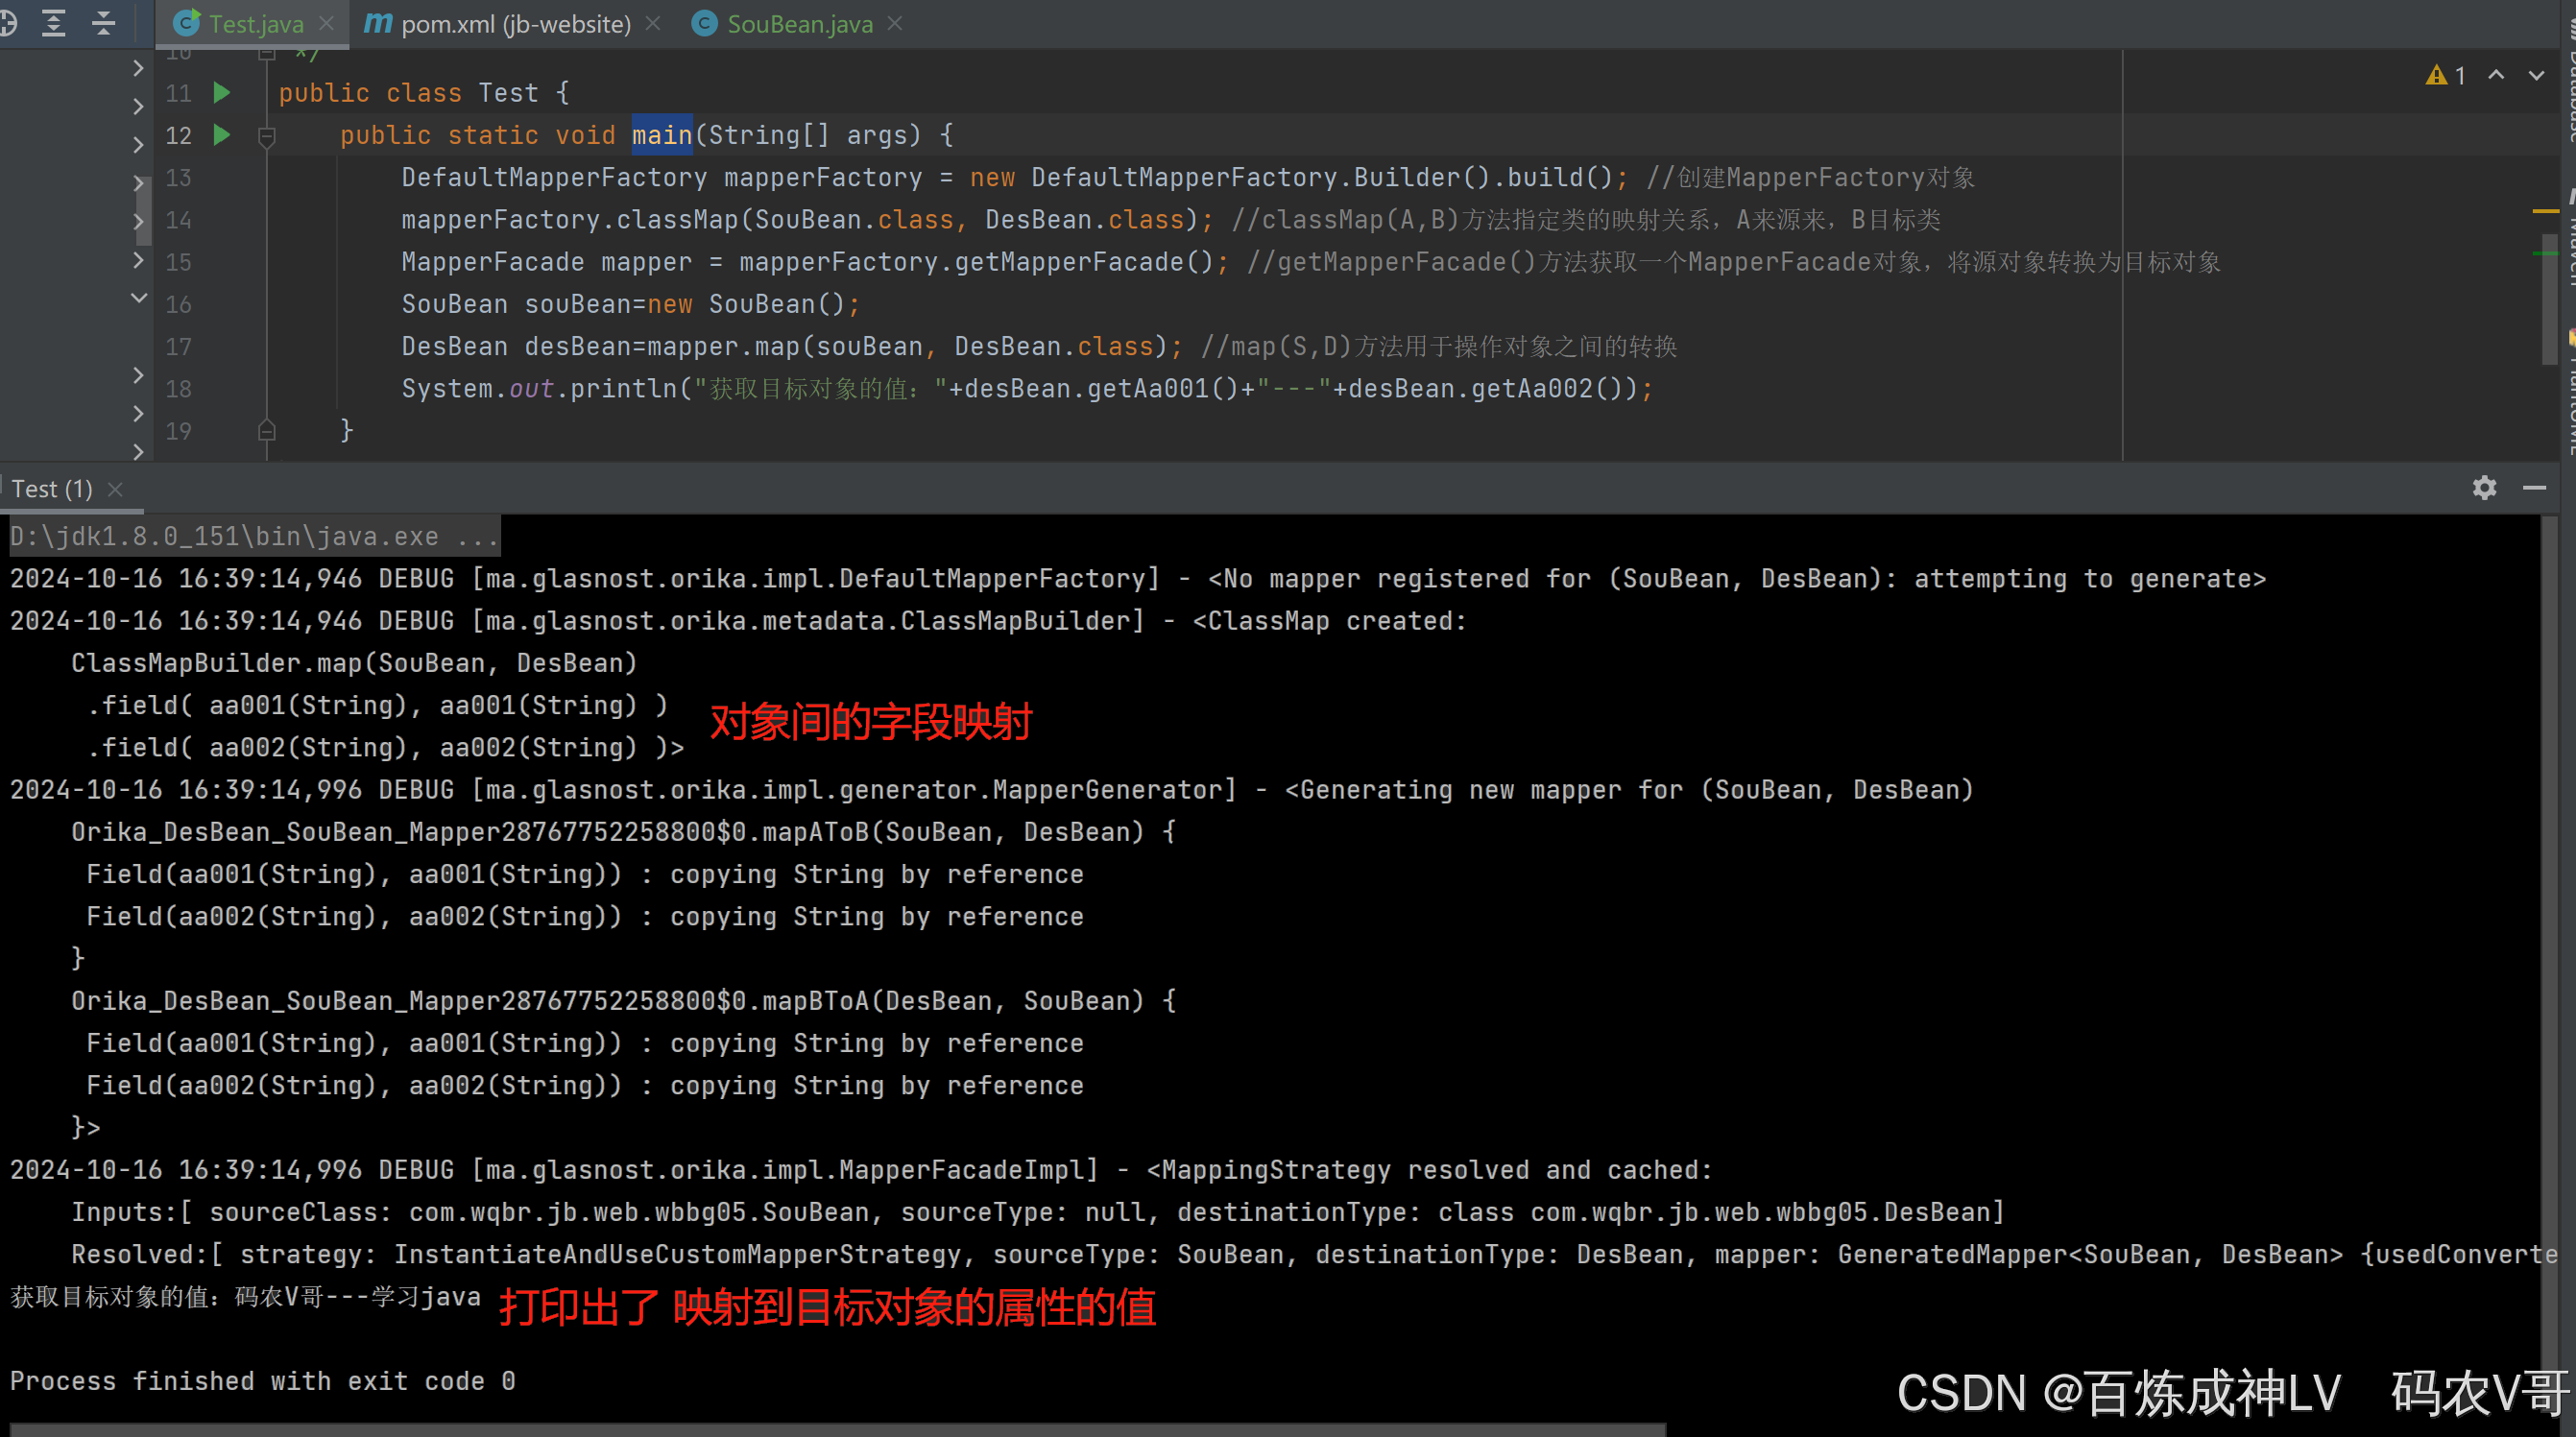Jump to the next highlighted error arrow
Viewport: 2576px width, 1437px height.
point(2536,75)
